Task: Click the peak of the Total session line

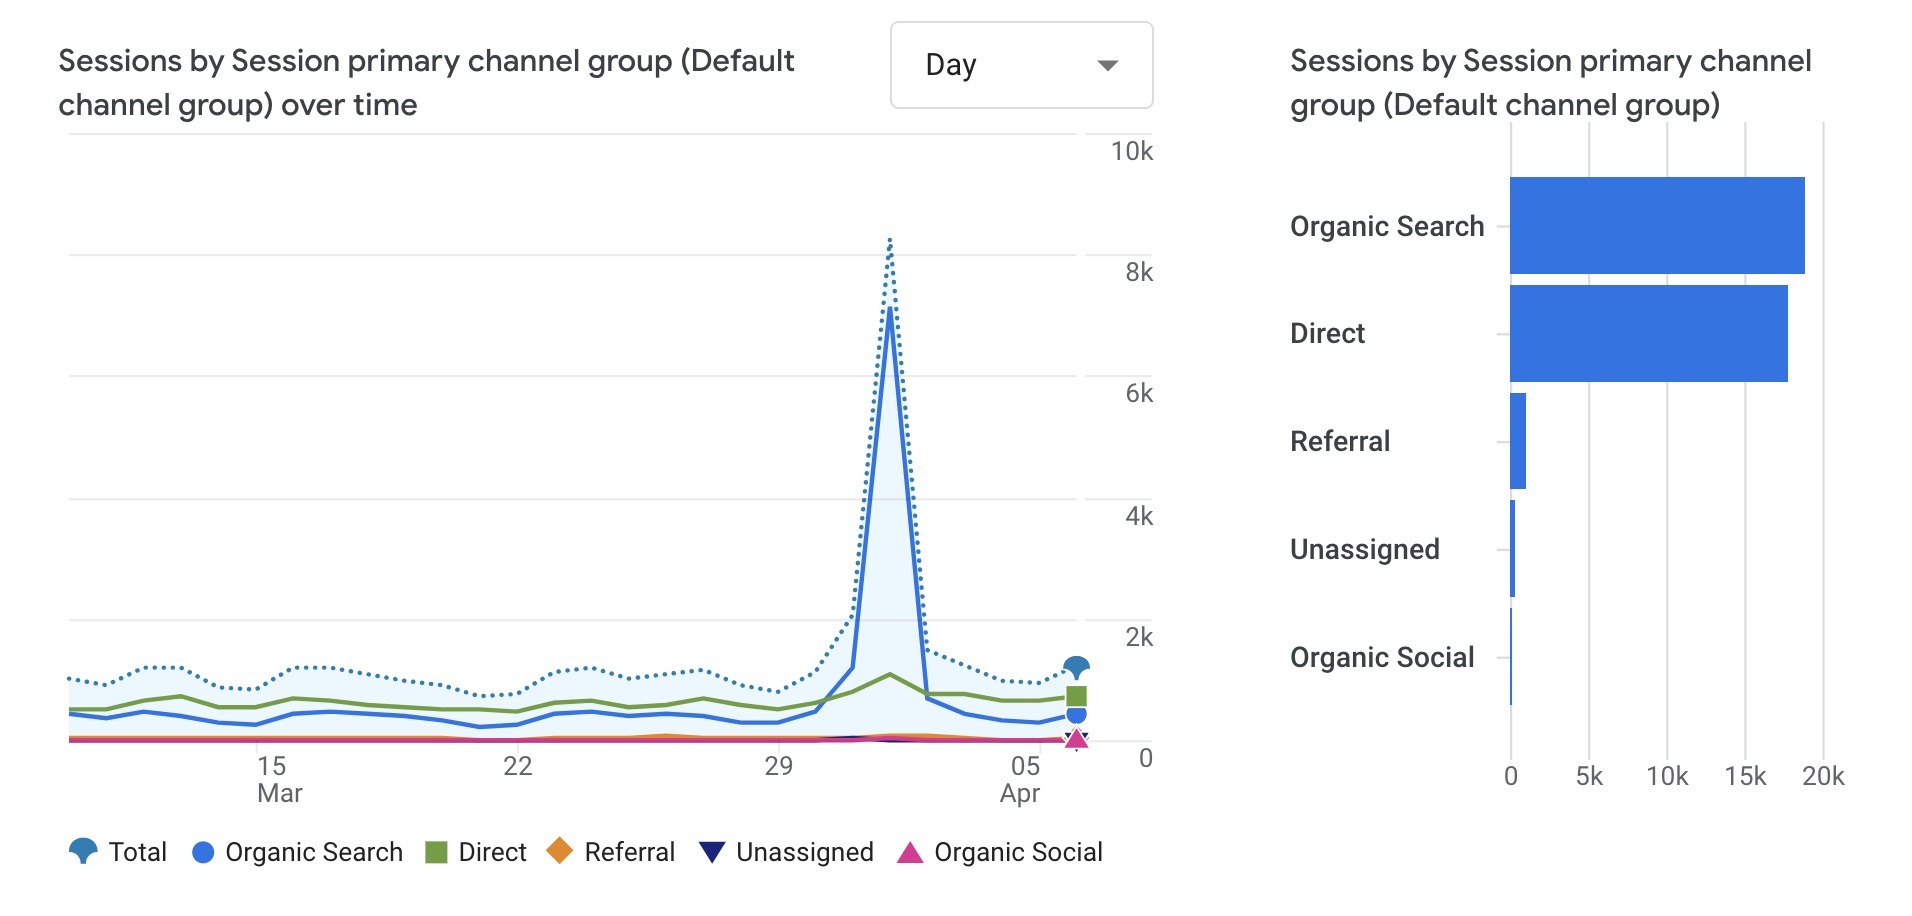Action: 888,240
